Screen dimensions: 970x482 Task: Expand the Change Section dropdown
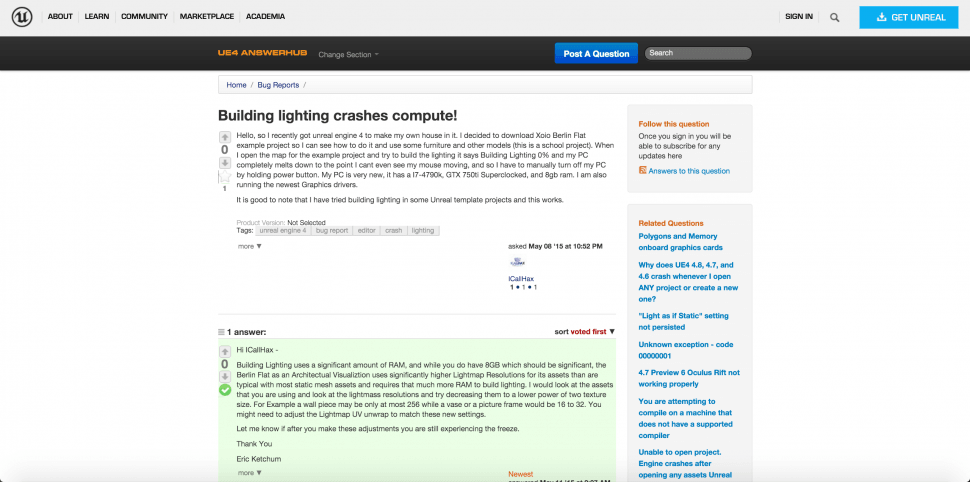tap(348, 54)
